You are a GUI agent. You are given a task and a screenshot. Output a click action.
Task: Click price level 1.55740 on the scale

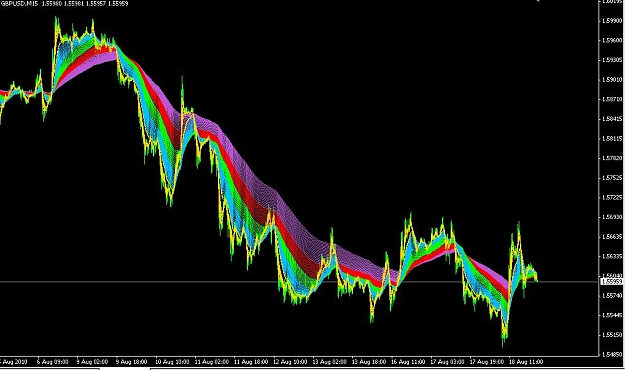(x=612, y=296)
